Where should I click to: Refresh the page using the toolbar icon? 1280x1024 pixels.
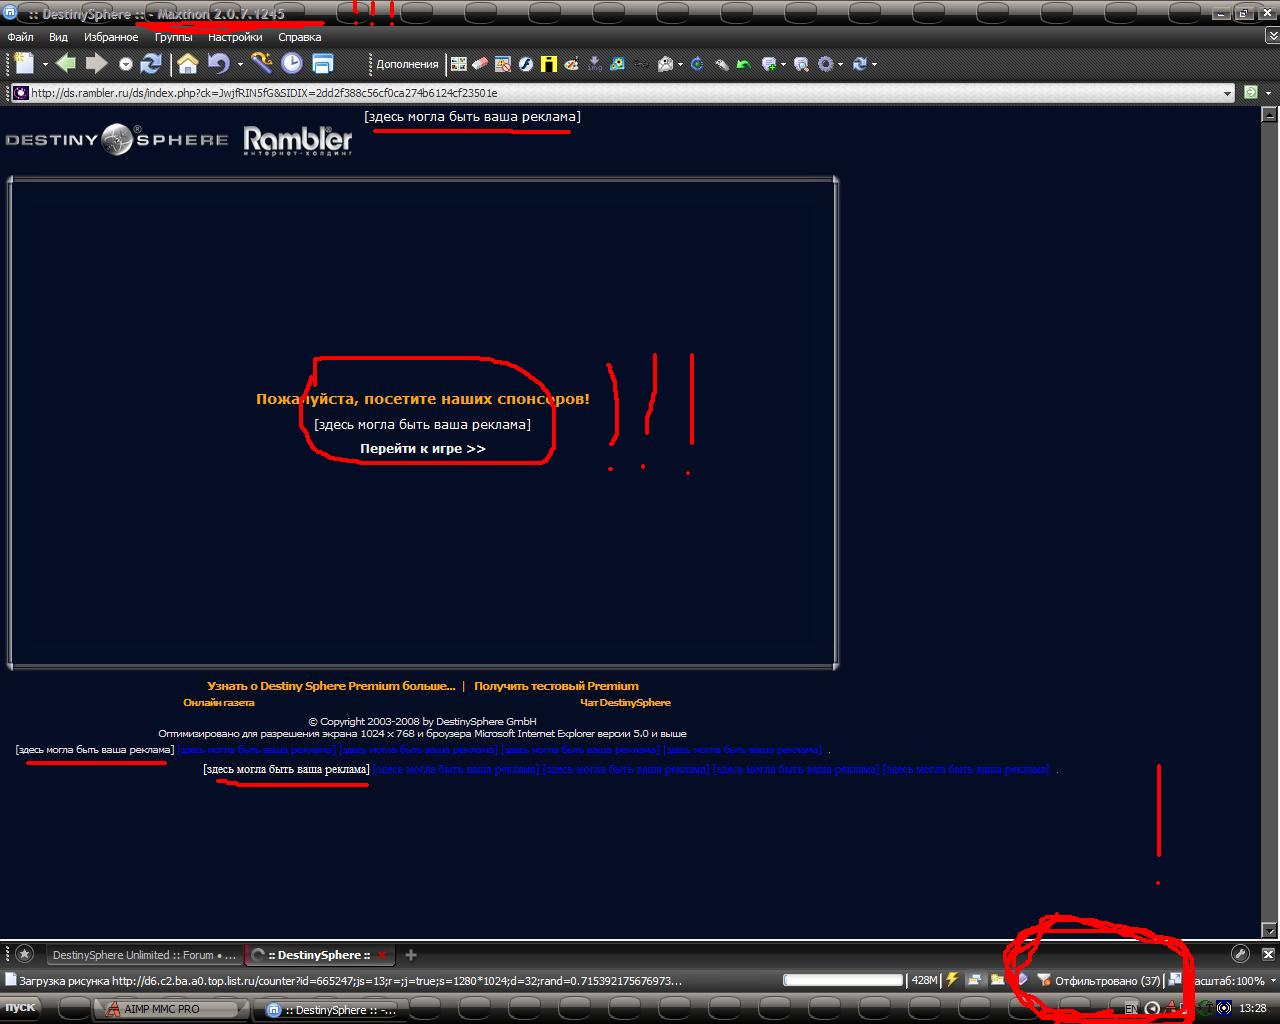coord(152,64)
